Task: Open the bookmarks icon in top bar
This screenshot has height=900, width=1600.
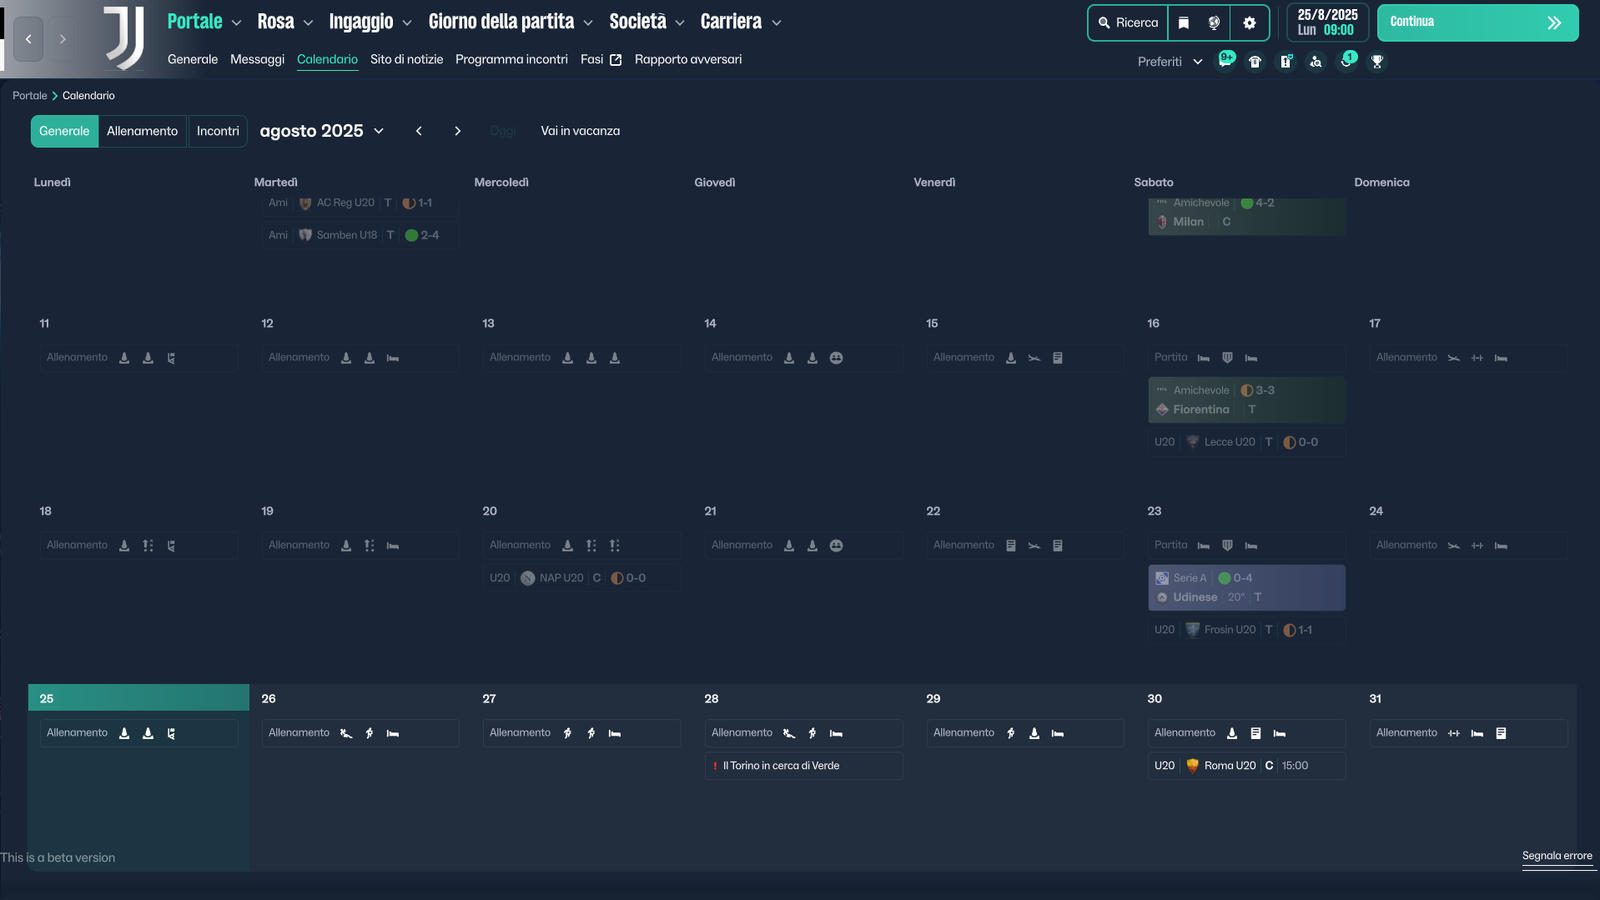Action: tap(1184, 23)
